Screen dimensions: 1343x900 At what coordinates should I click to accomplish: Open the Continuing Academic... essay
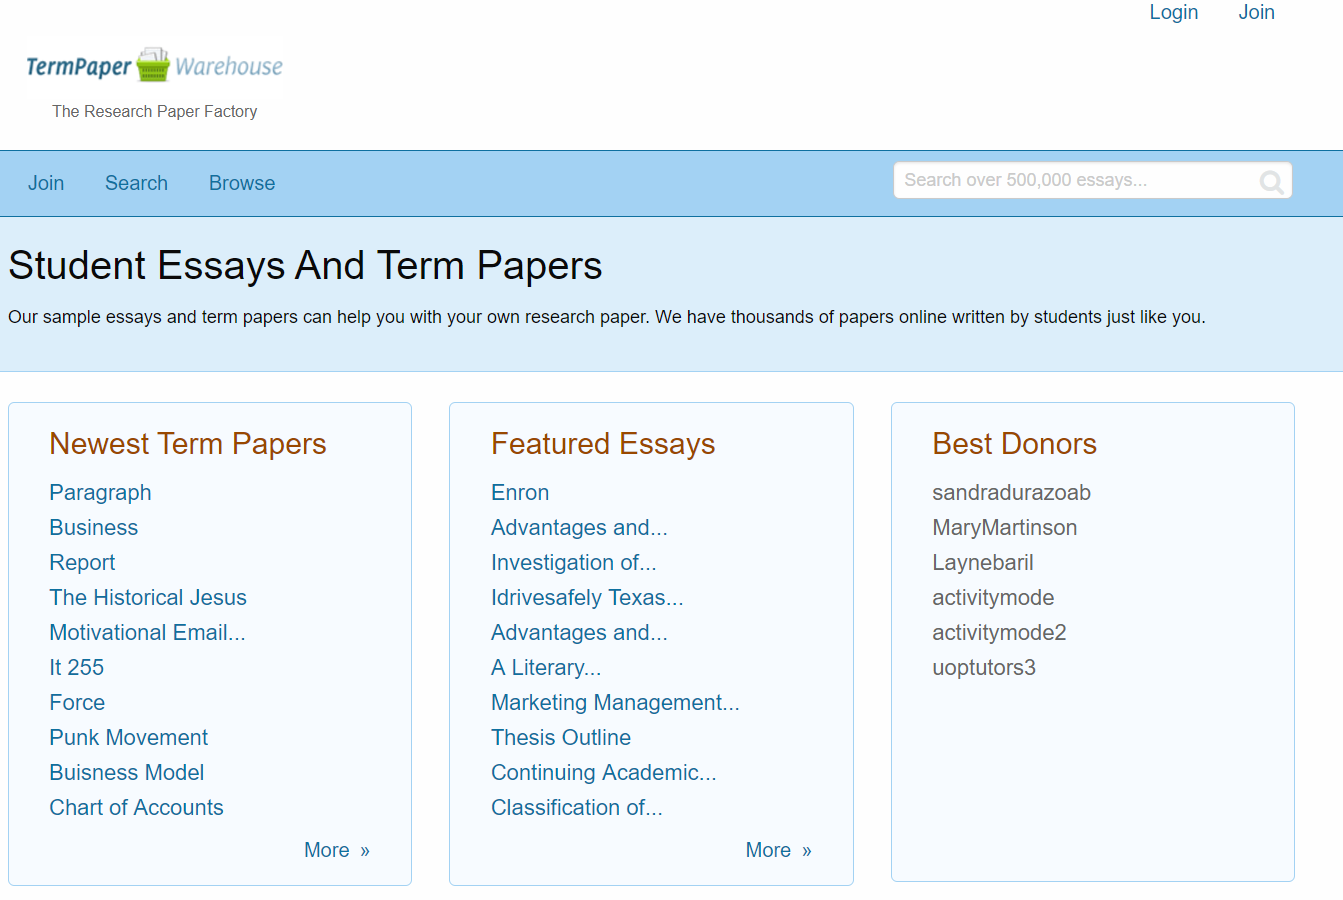604,772
